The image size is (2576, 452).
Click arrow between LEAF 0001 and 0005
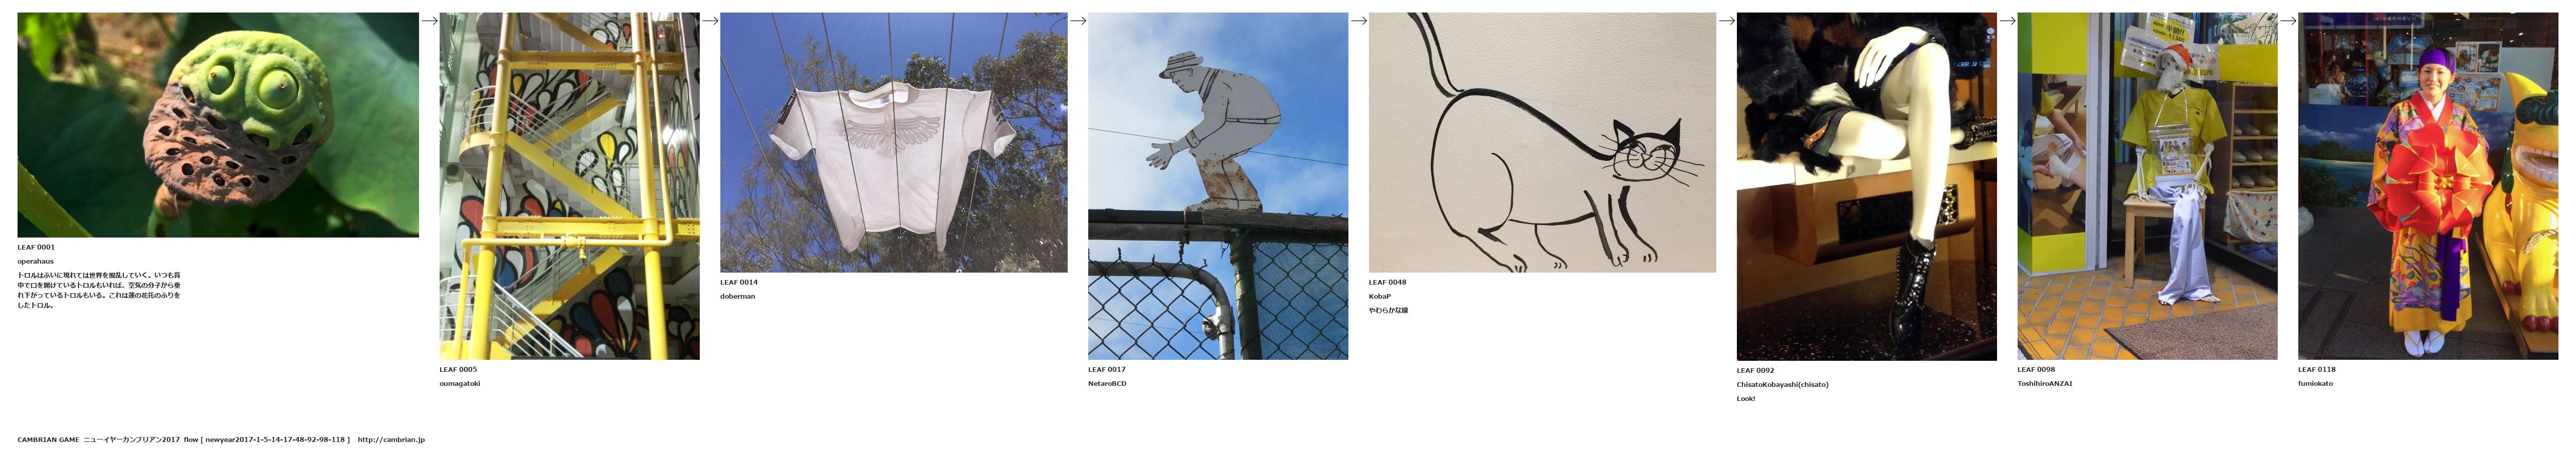[x=429, y=20]
